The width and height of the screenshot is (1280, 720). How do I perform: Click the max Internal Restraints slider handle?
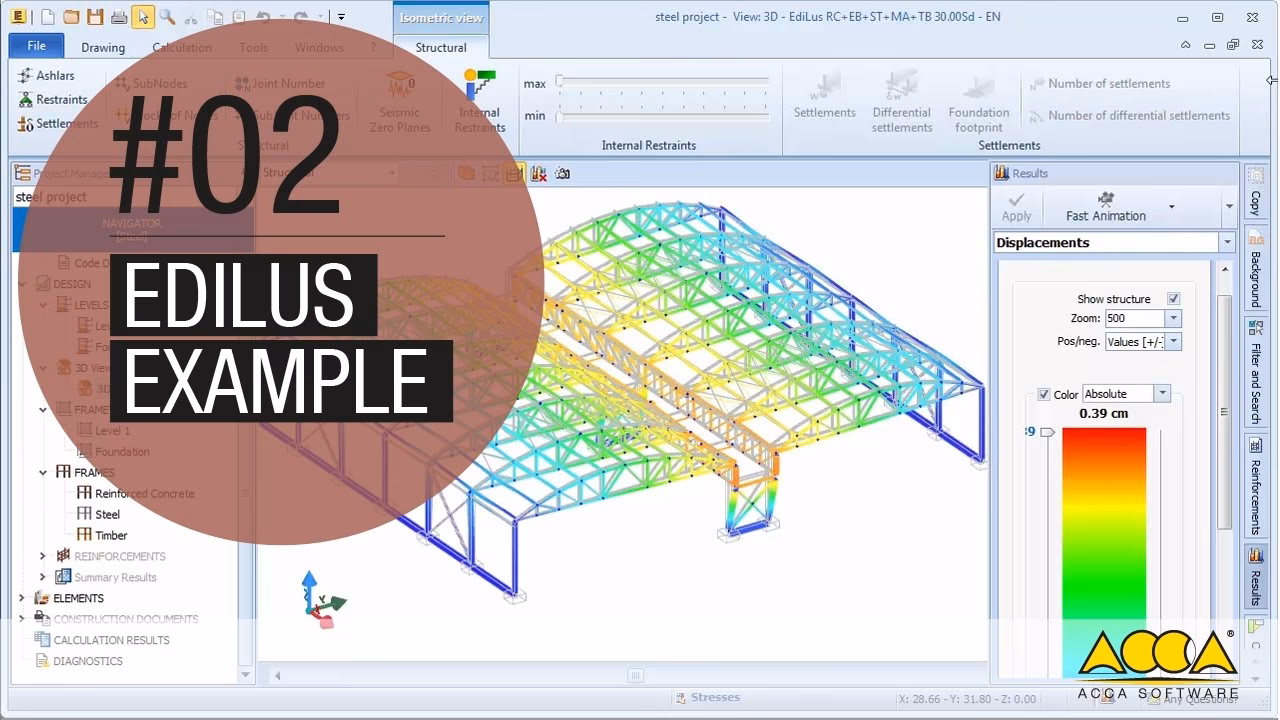click(560, 82)
